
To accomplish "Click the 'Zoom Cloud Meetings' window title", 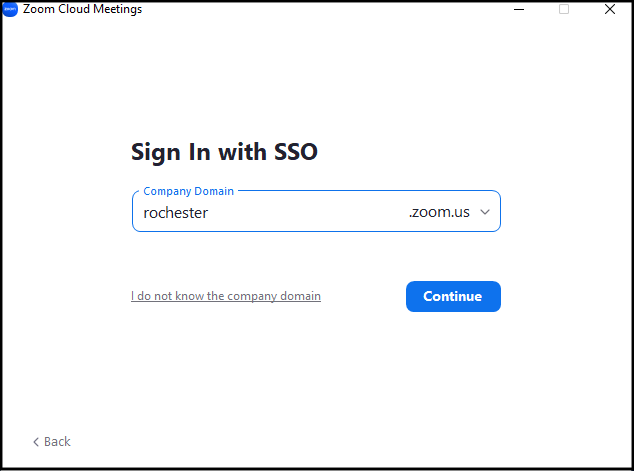I will [x=82, y=9].
